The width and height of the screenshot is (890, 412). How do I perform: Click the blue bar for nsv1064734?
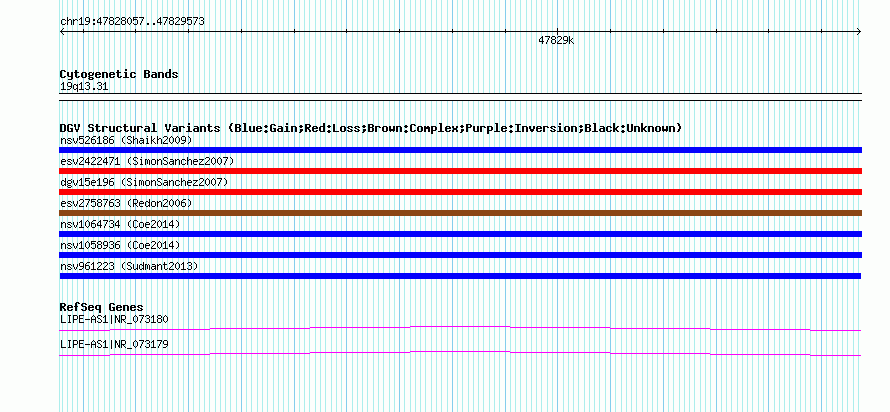pyautogui.click(x=460, y=234)
